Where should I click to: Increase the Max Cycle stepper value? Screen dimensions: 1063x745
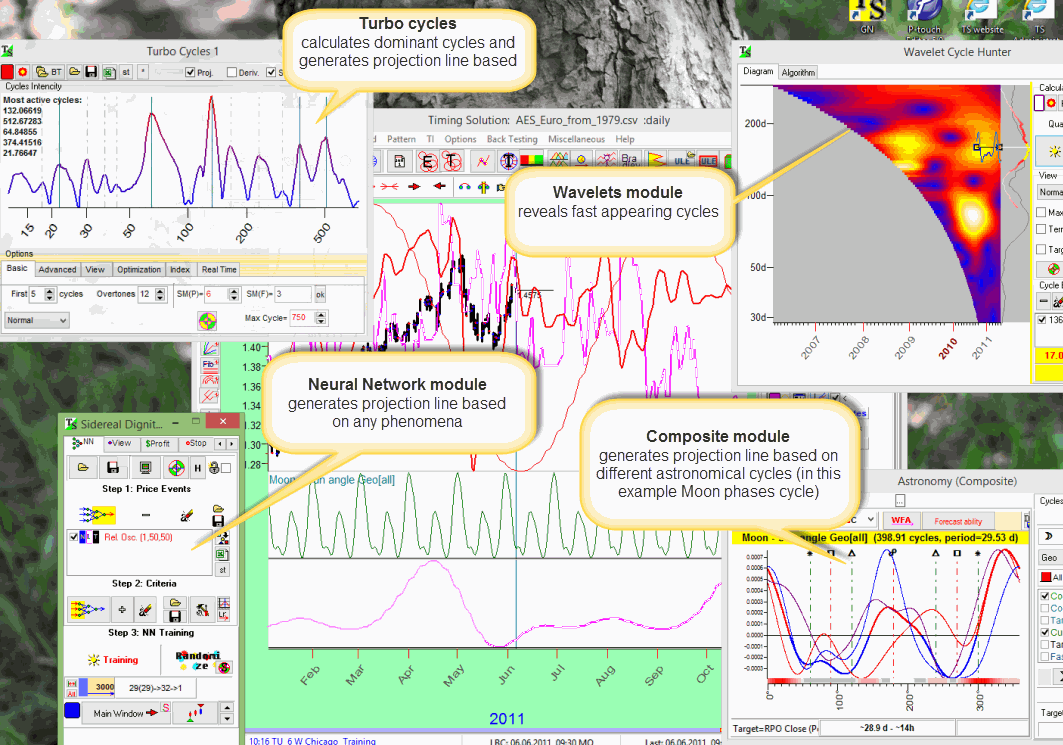pos(320,315)
